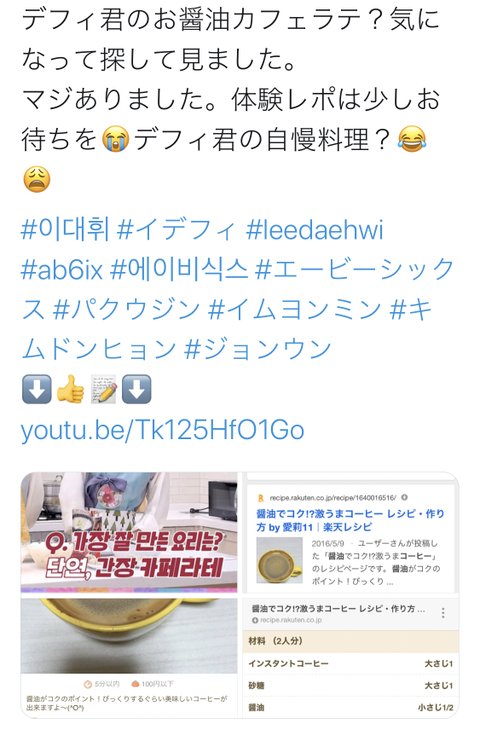Open the #이대휘 hashtag
This screenshot has width=480, height=741.
(x=65, y=230)
